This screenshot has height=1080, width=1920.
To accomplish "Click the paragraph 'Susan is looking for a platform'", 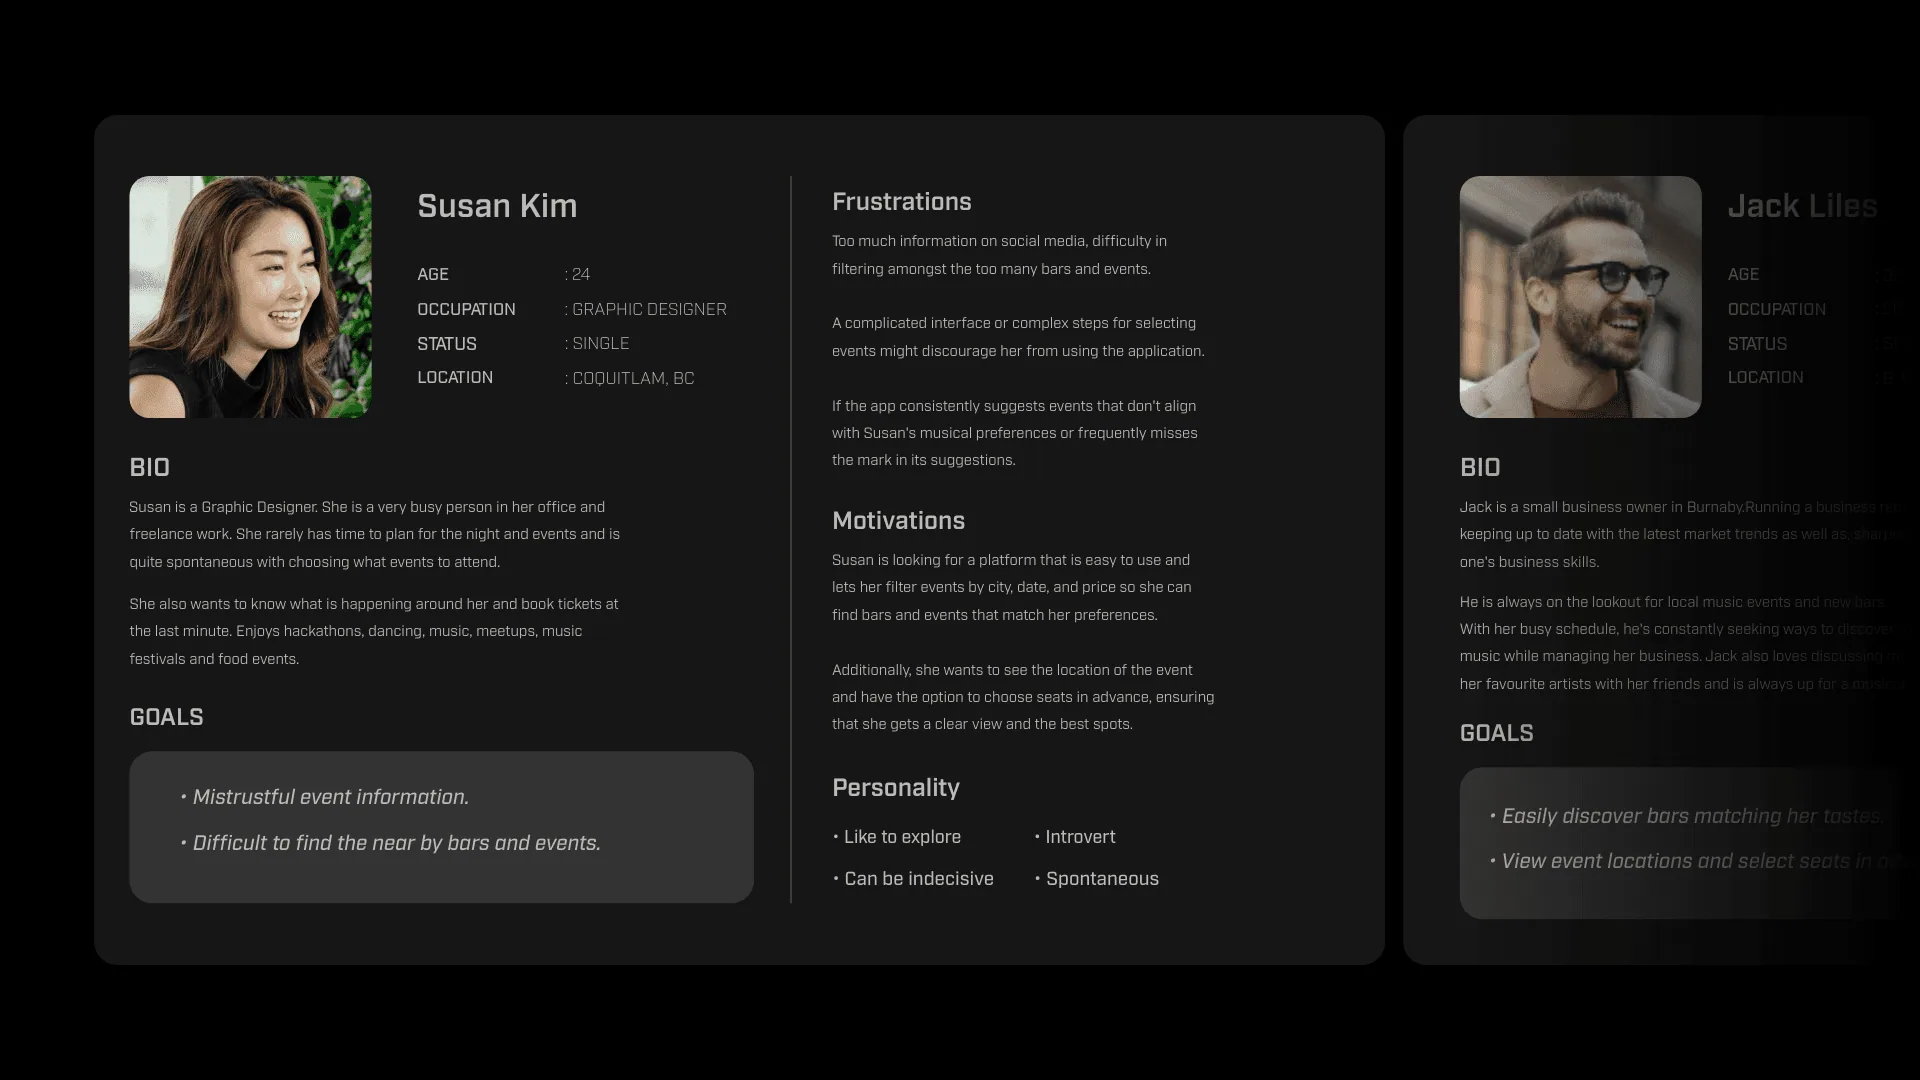I will 1012,587.
